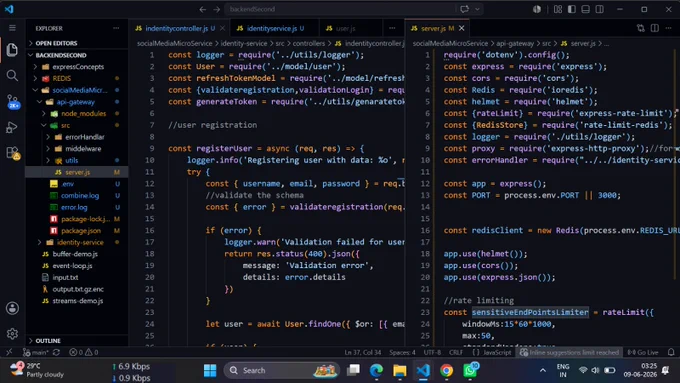
Task: Open package.json file
Action: point(81,231)
